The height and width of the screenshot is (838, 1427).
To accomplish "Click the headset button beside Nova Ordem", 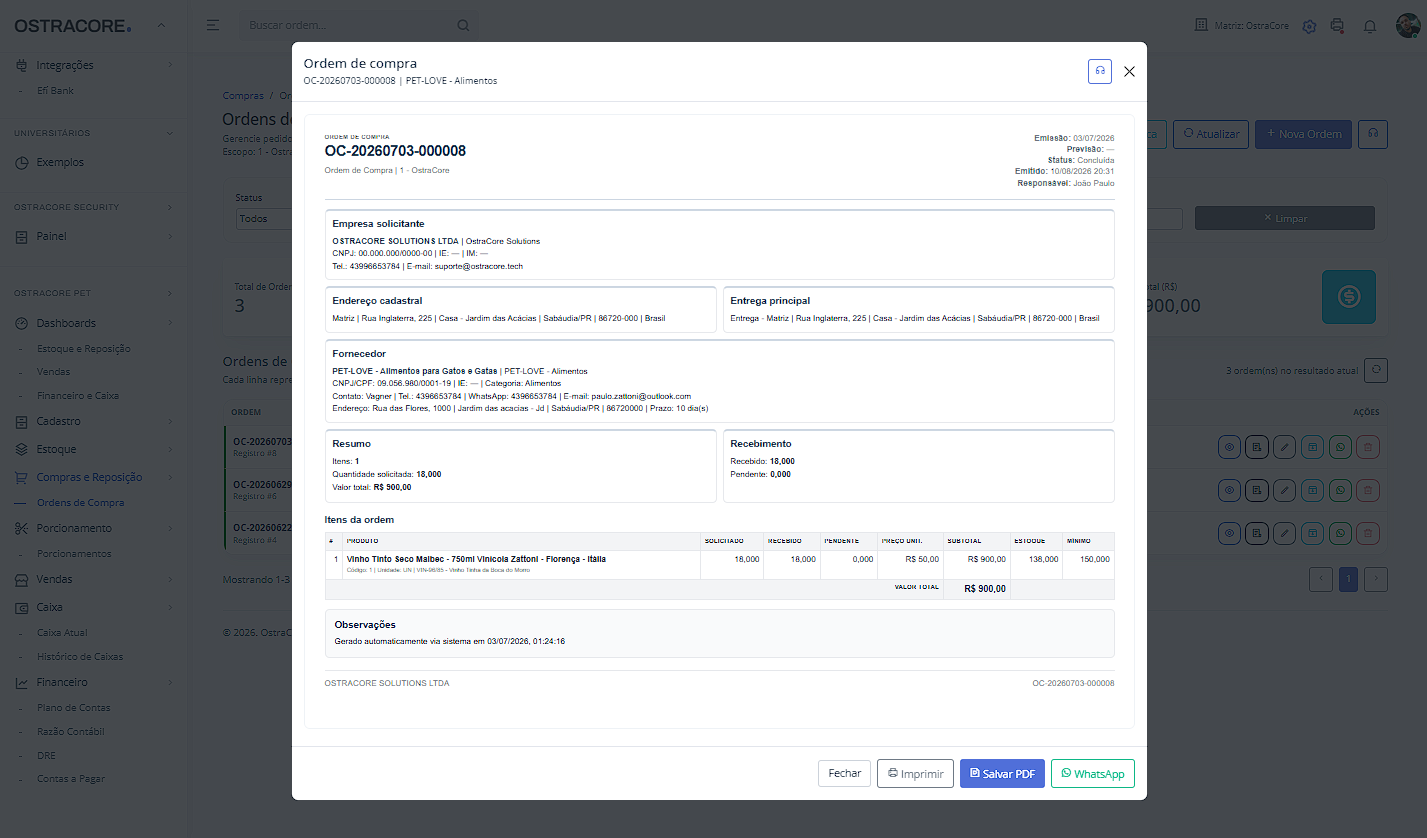I will (x=1374, y=134).
